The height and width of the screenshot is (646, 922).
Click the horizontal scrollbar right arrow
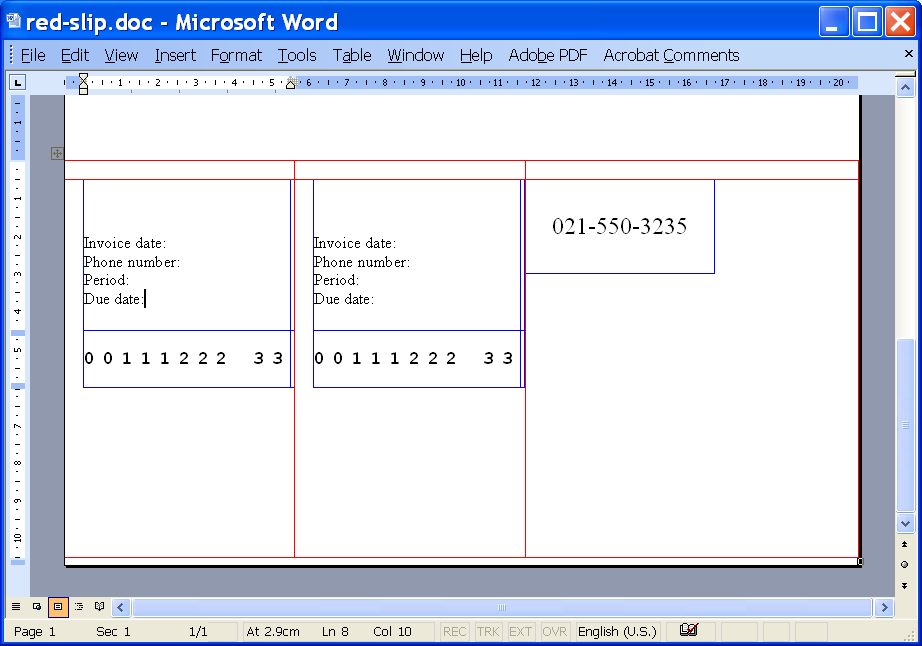[x=884, y=607]
